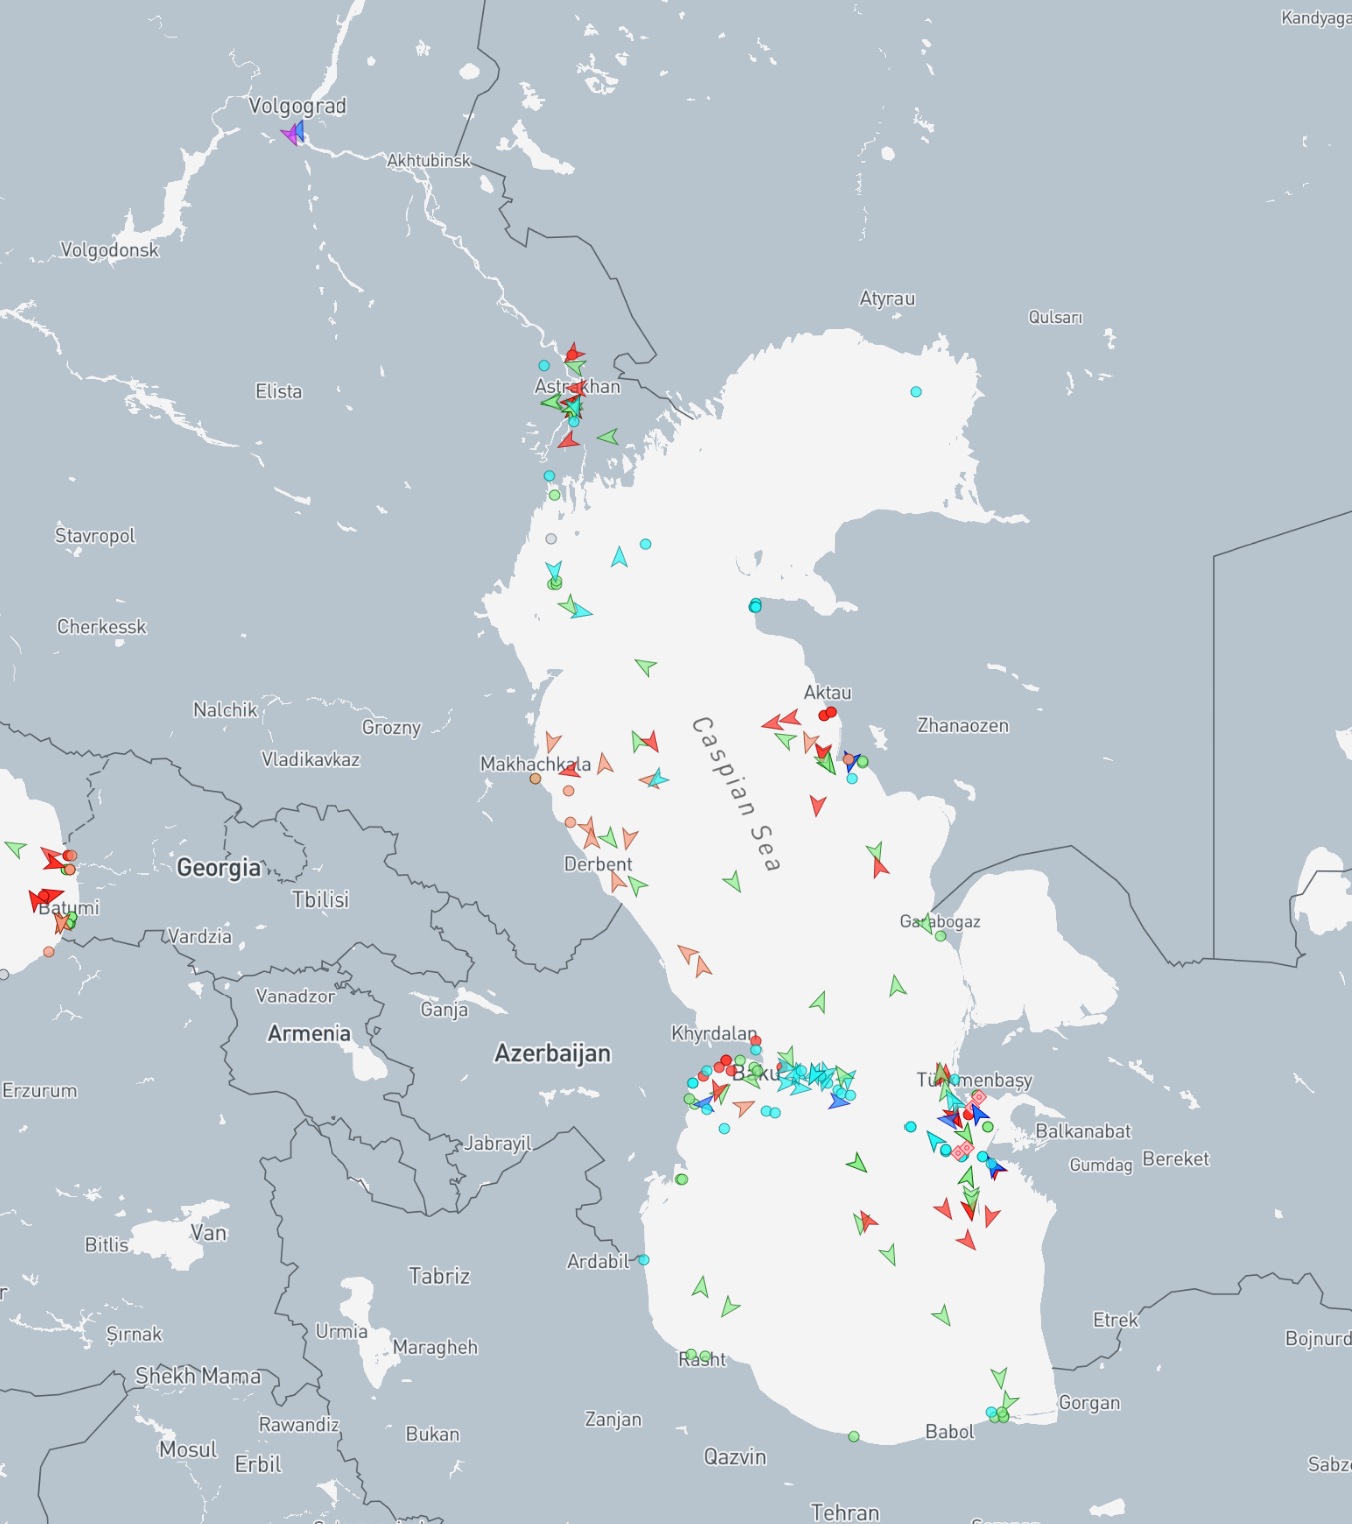
Task: Select the green vessel arrow northwest of Batumi
Action: tap(15, 849)
